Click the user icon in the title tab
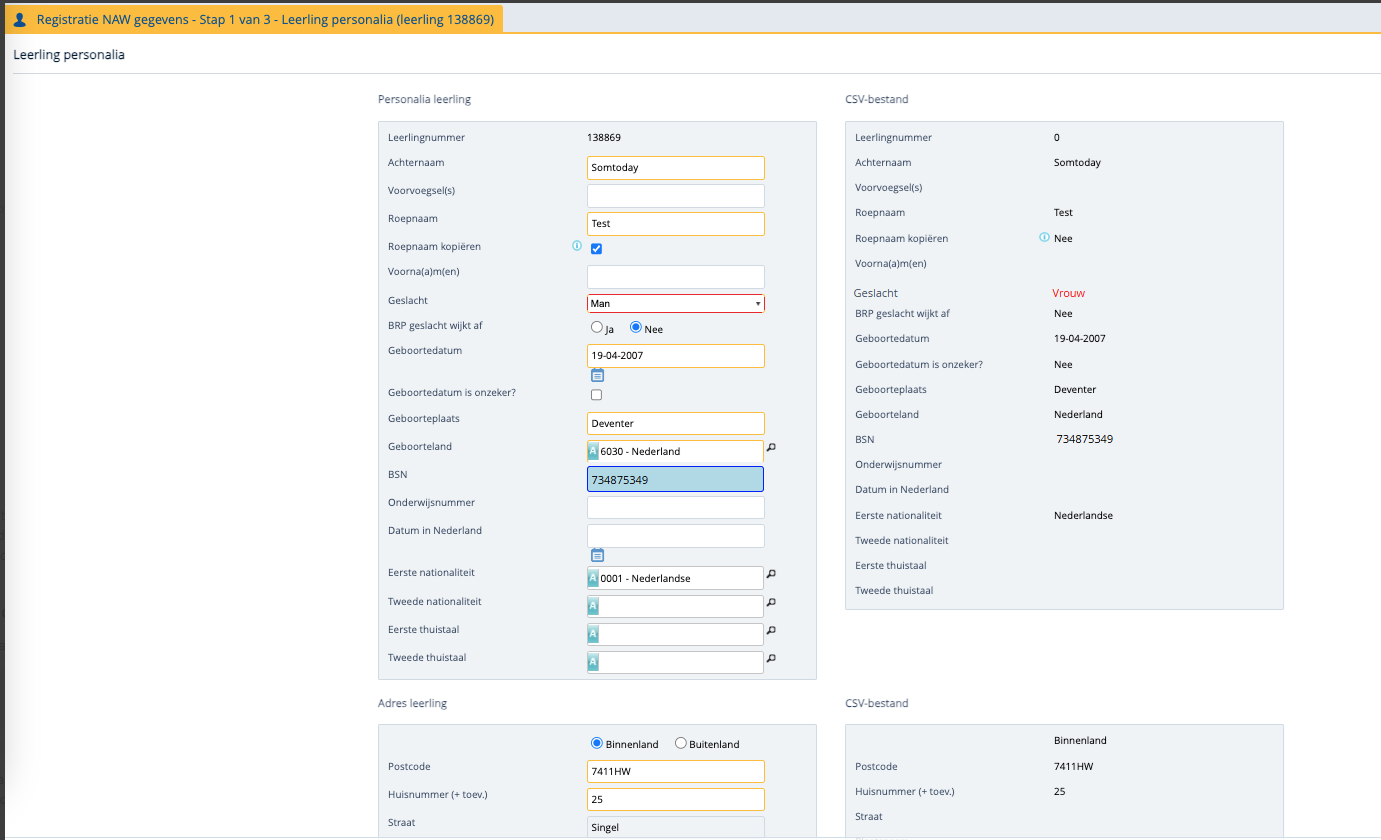The height and width of the screenshot is (840, 1381). [x=20, y=19]
